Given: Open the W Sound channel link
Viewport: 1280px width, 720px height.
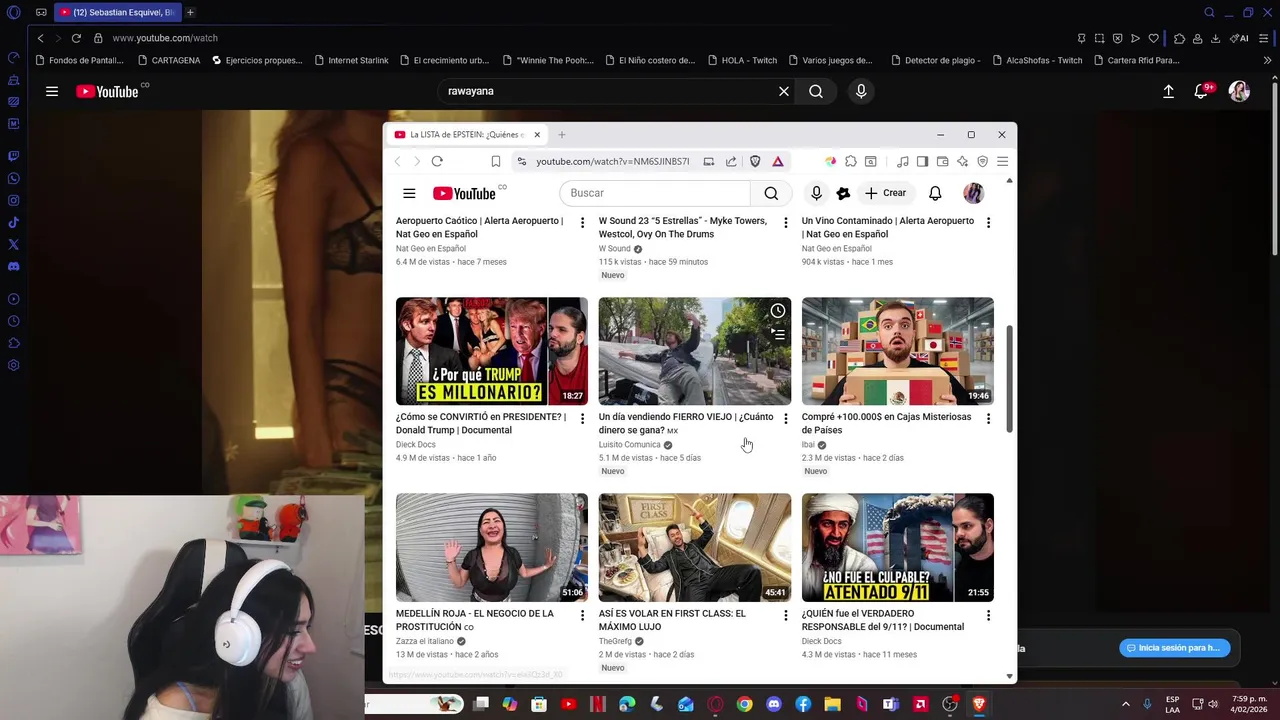Looking at the screenshot, I should (615, 248).
